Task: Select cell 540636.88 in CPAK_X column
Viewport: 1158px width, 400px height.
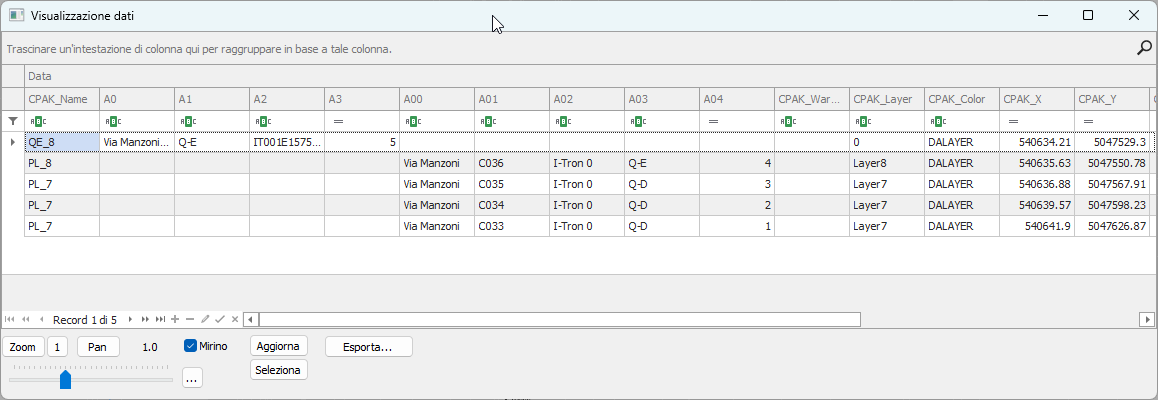Action: (1038, 184)
